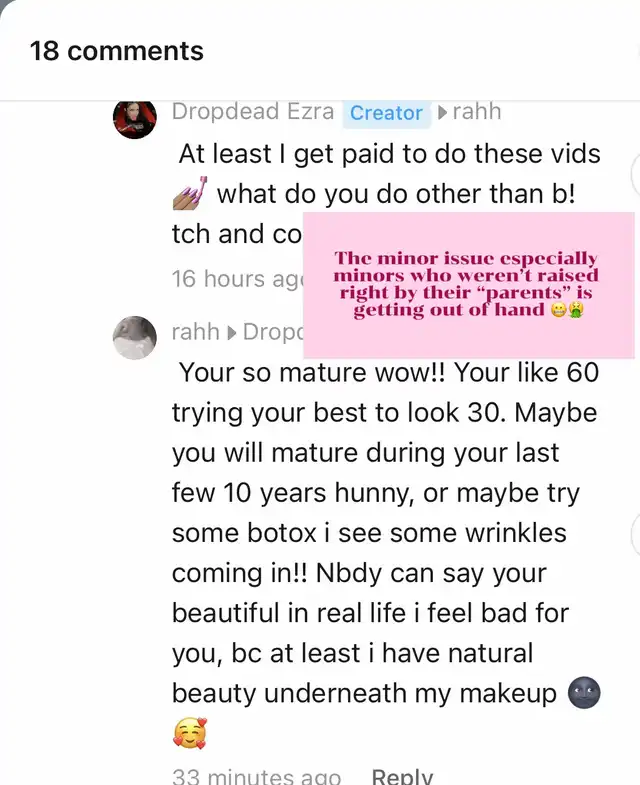Tap rahh's username on second comment
The height and width of the screenshot is (785, 640).
point(196,331)
